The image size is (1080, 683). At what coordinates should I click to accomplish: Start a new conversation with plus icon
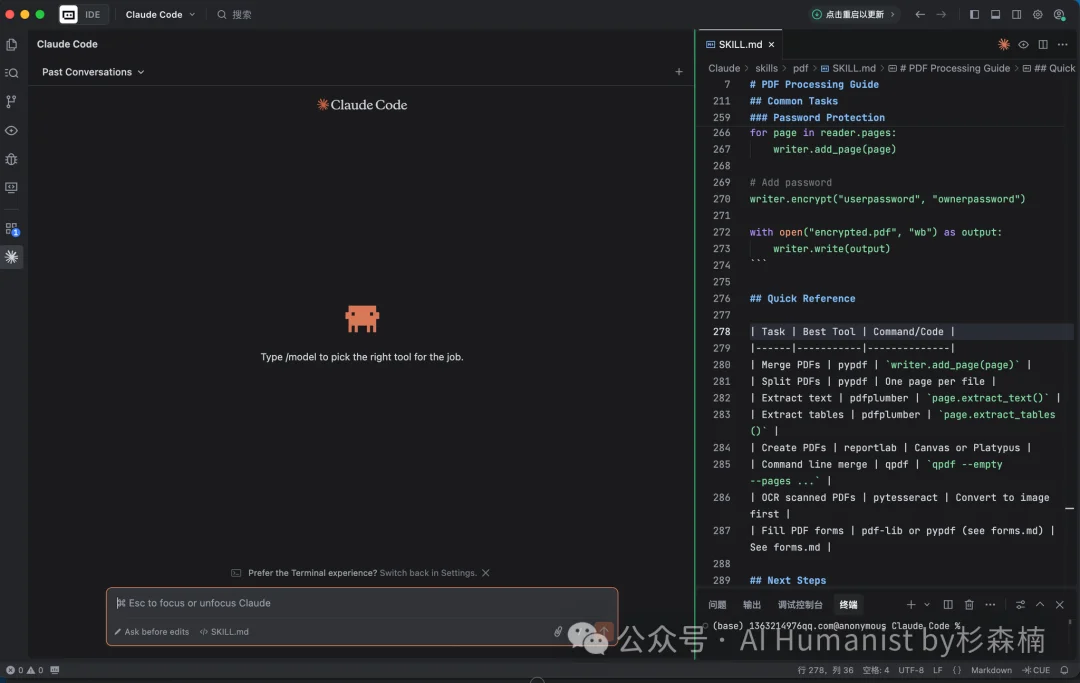tap(679, 72)
